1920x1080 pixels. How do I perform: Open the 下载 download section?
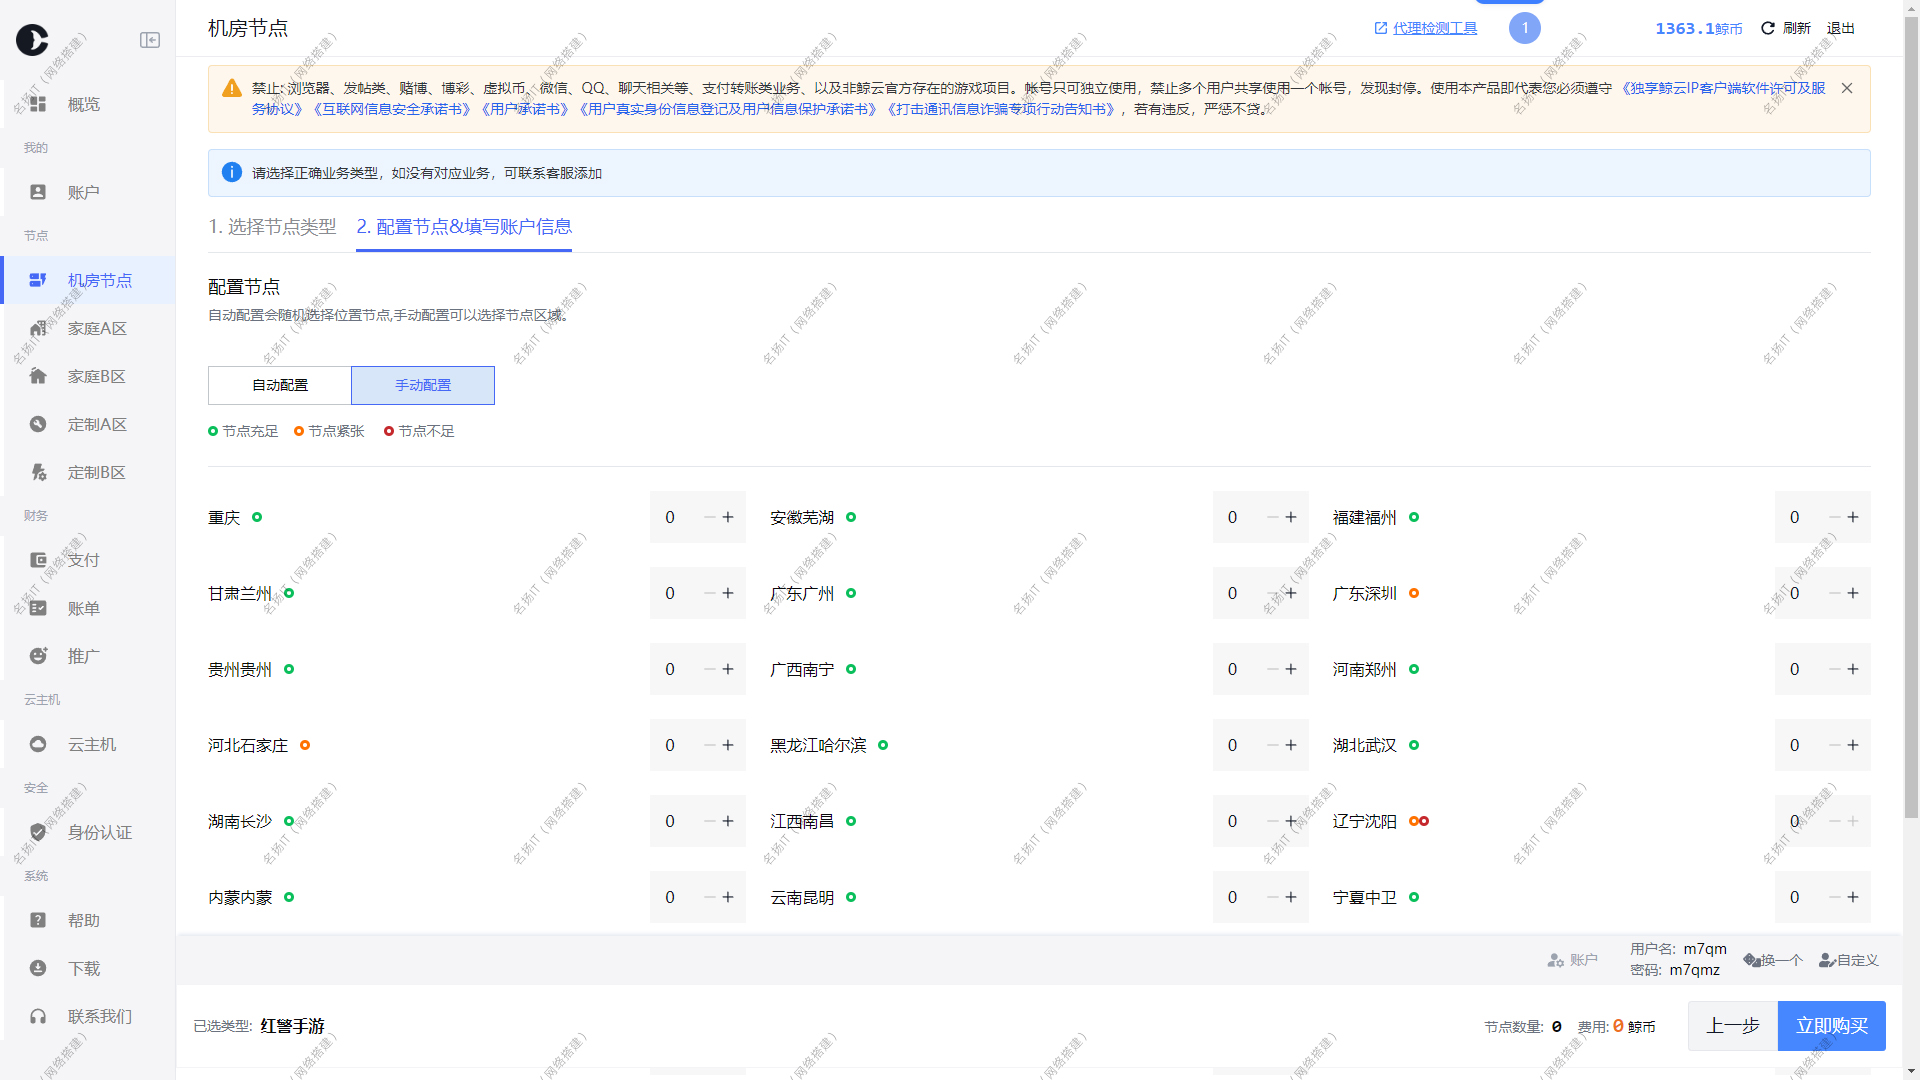84,968
